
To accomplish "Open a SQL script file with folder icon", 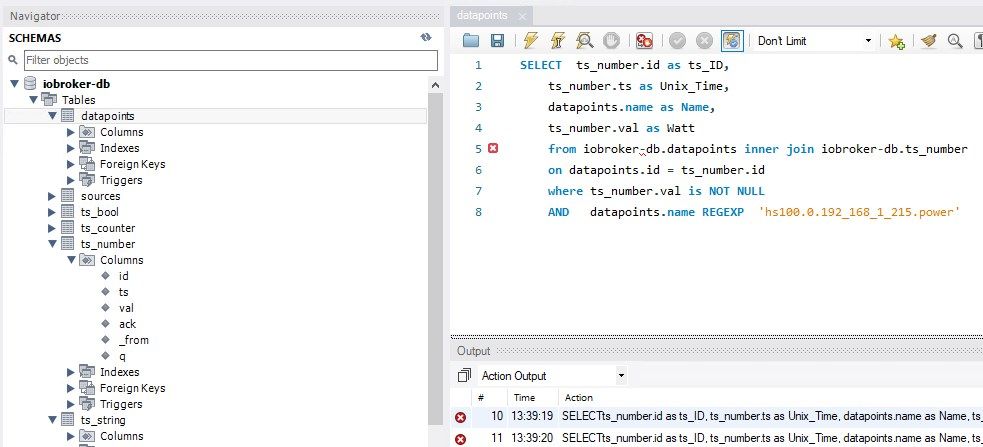I will [471, 41].
